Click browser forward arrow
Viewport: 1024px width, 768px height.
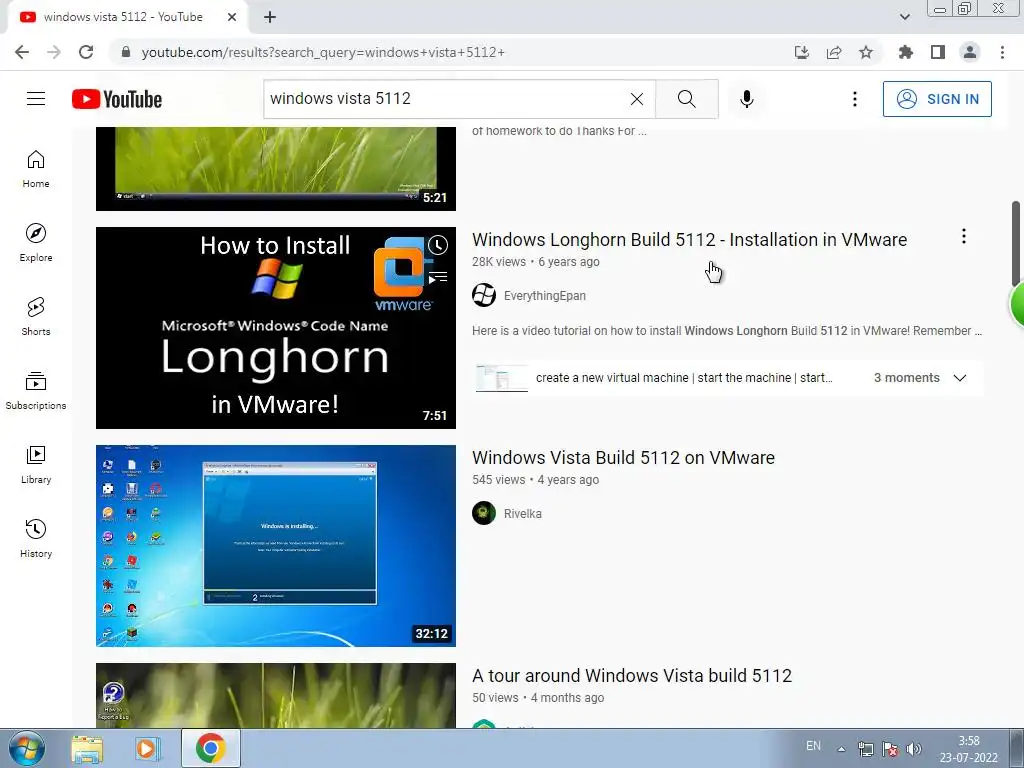click(54, 52)
